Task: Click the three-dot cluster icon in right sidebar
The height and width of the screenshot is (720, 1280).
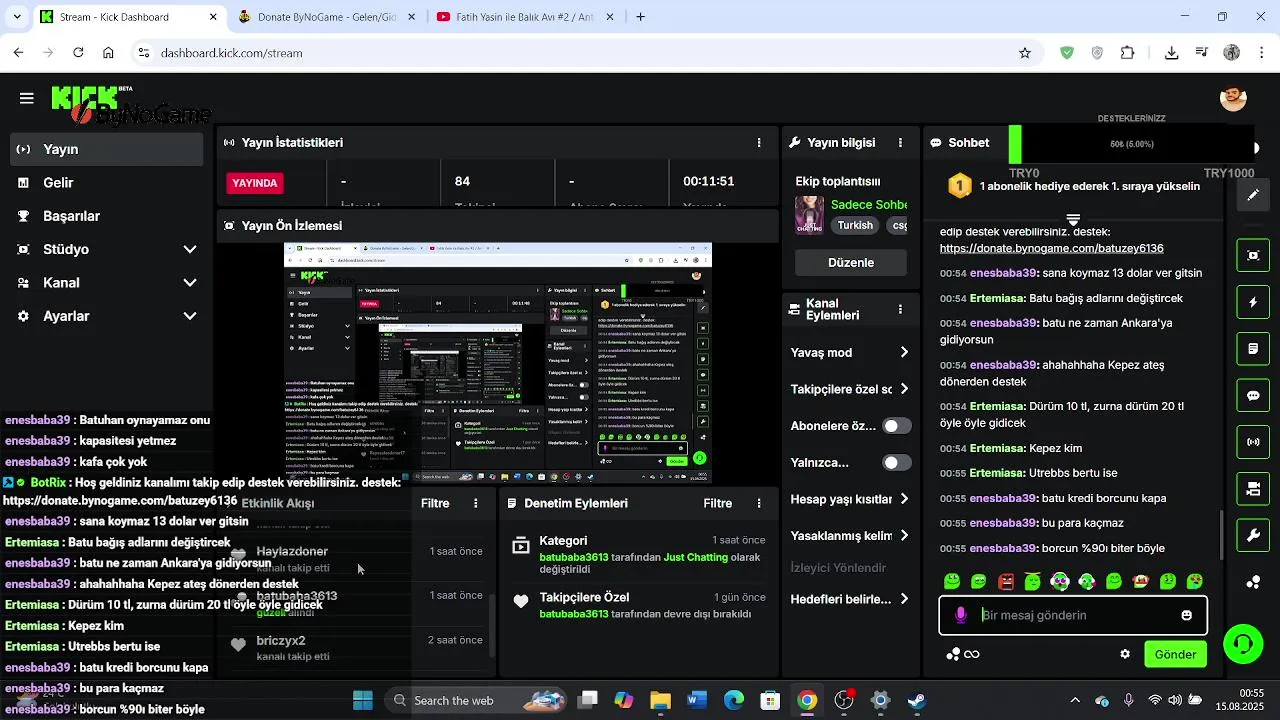Action: 1253,582
